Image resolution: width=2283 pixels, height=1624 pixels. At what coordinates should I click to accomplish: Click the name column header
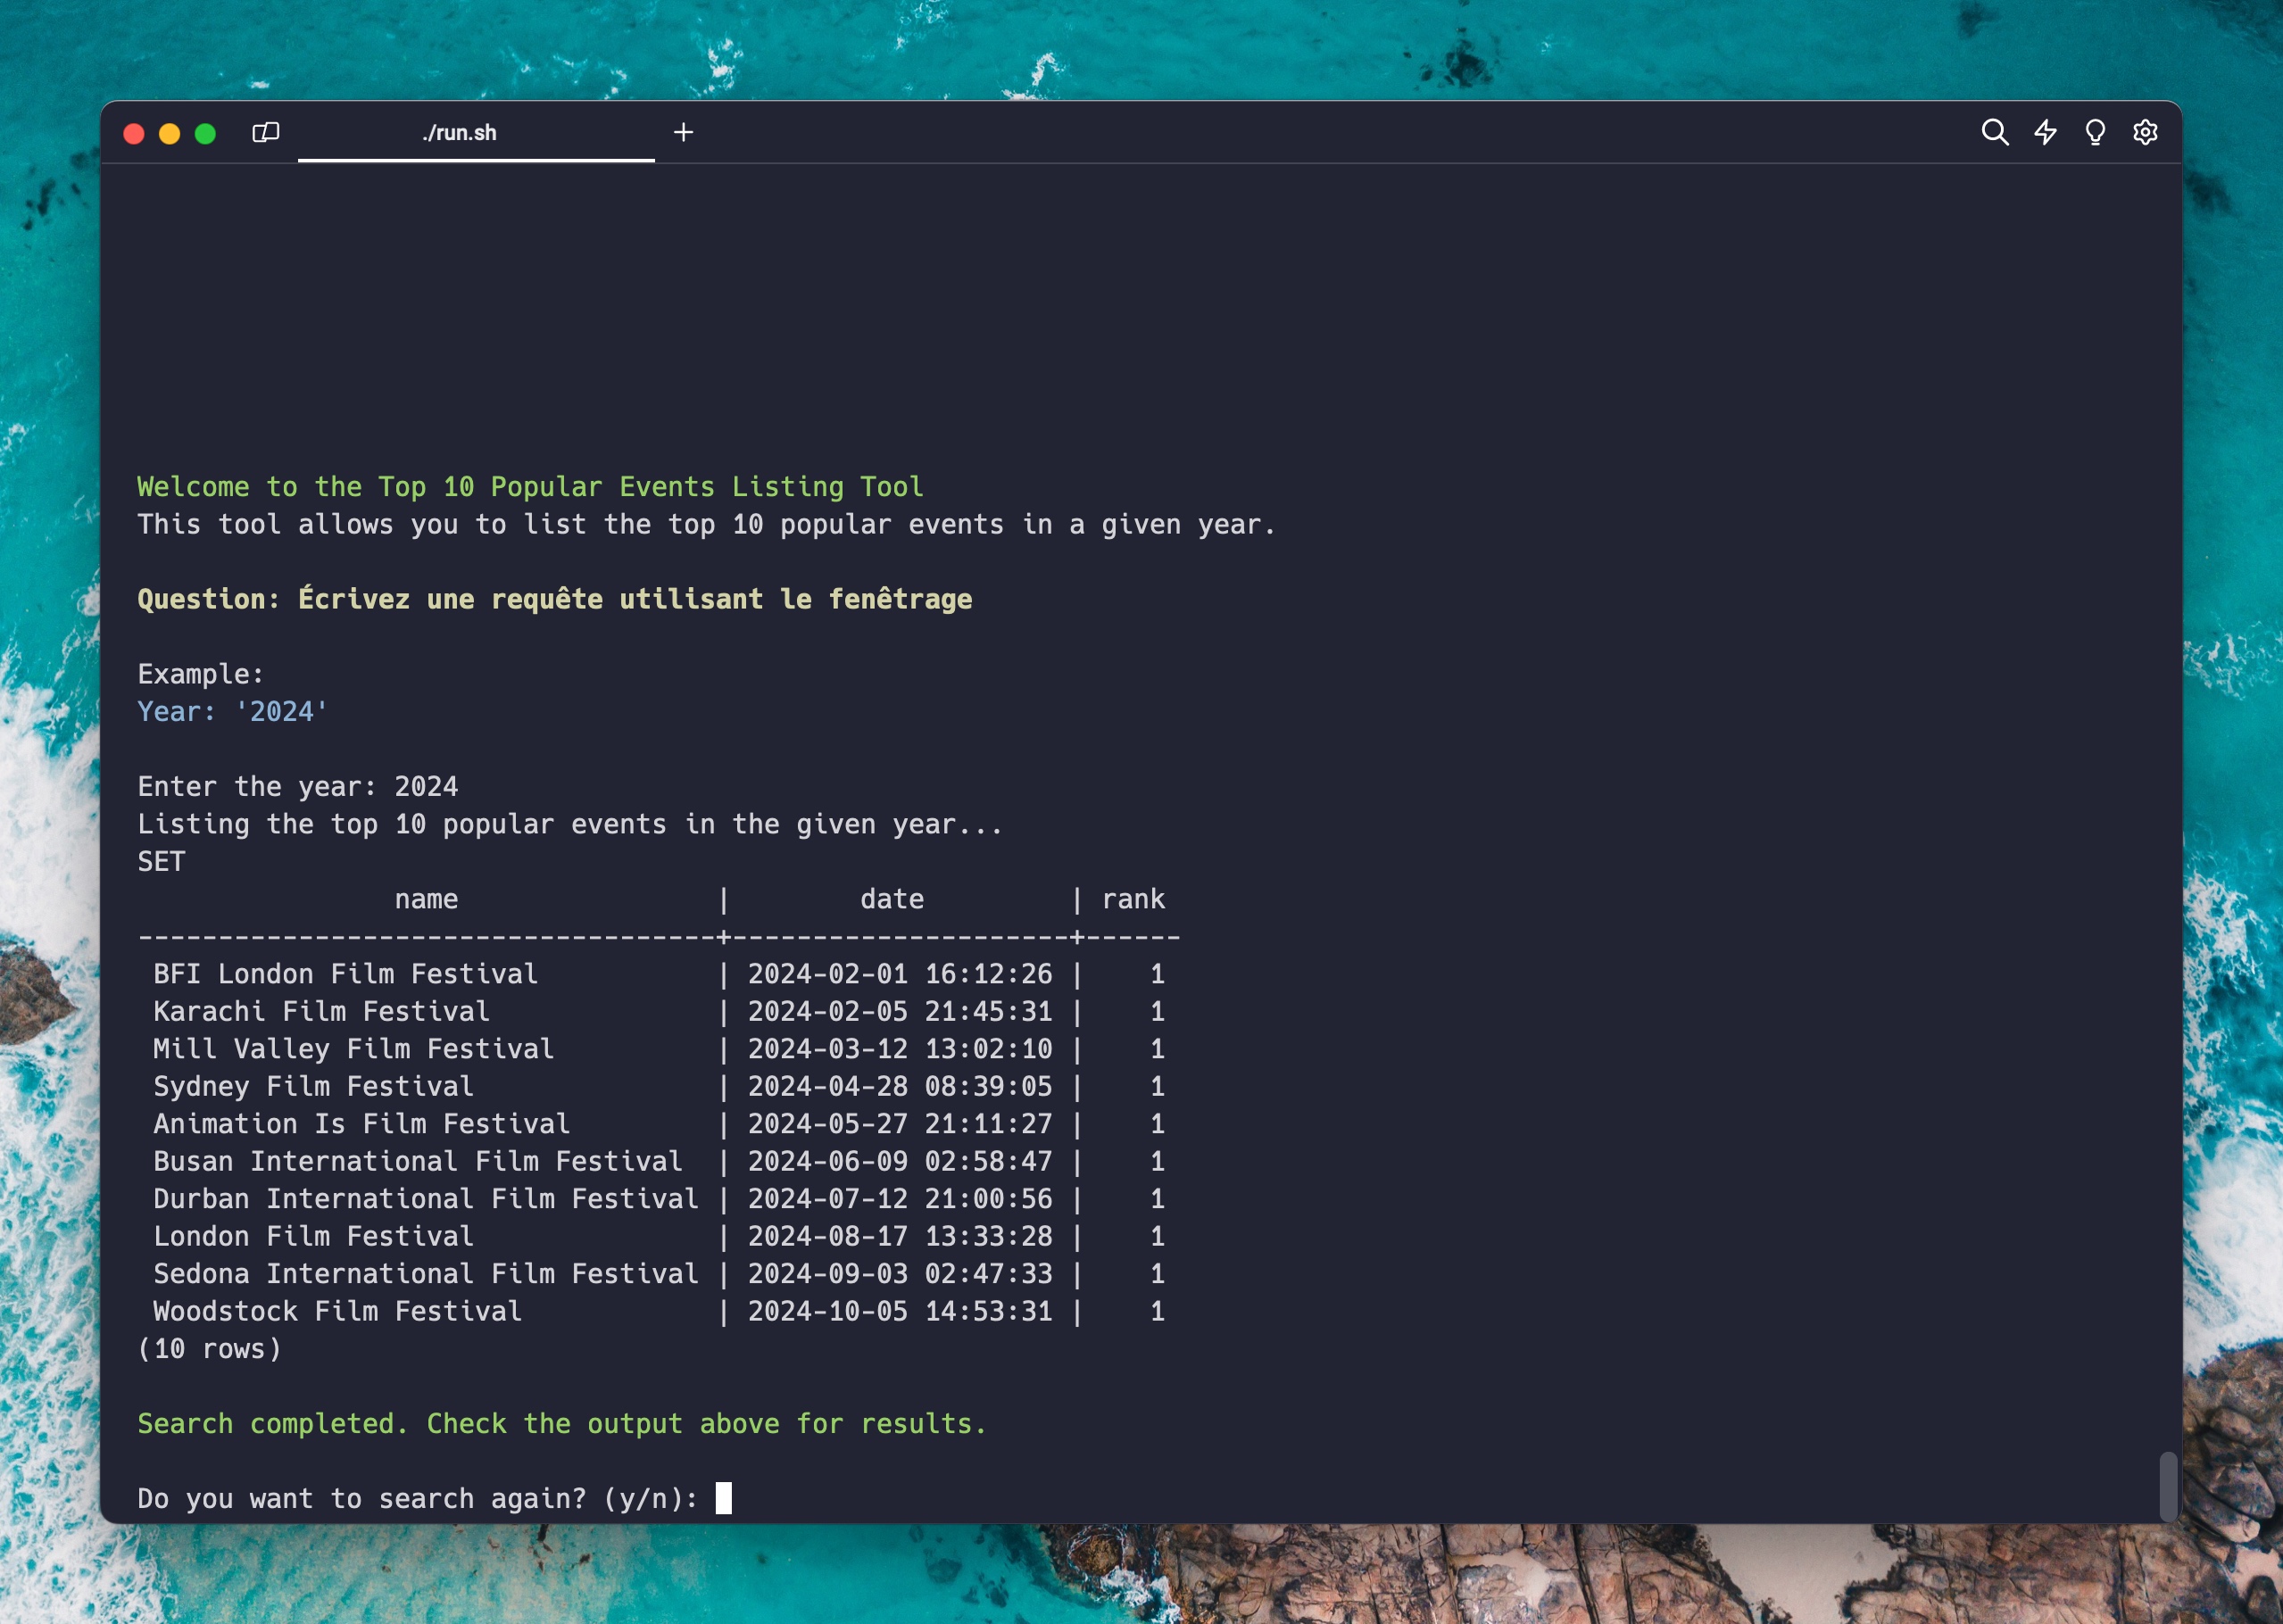tap(426, 899)
